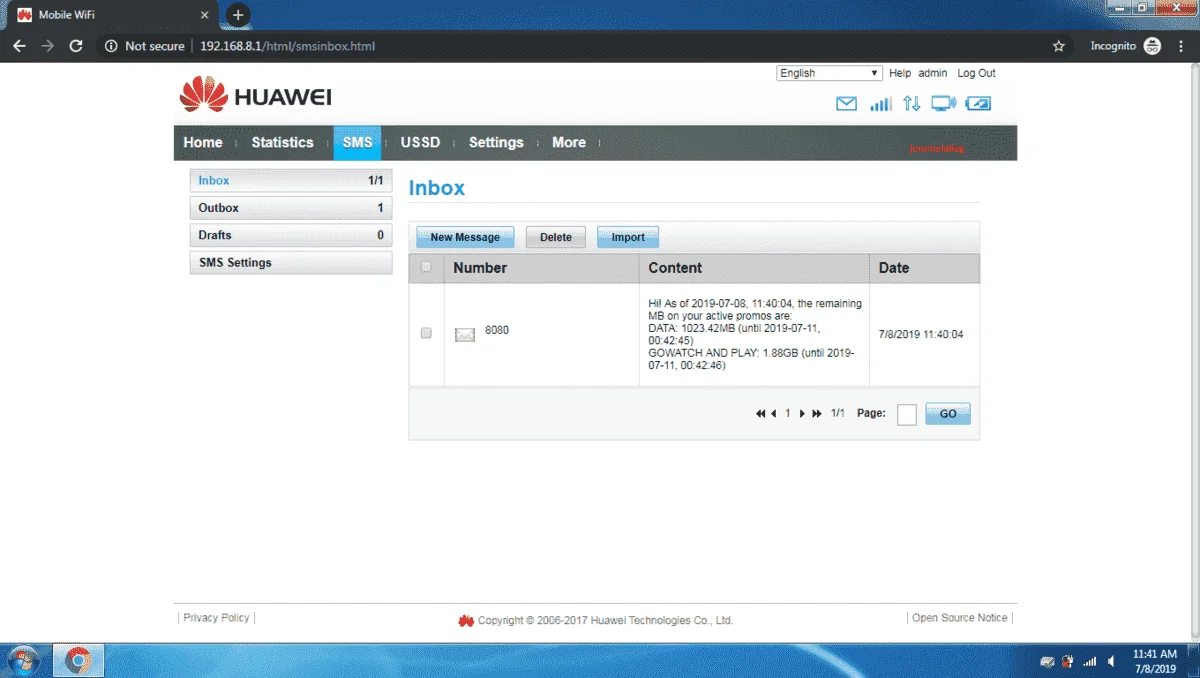The height and width of the screenshot is (678, 1200).
Task: Switch to the Statistics tab
Action: click(282, 142)
